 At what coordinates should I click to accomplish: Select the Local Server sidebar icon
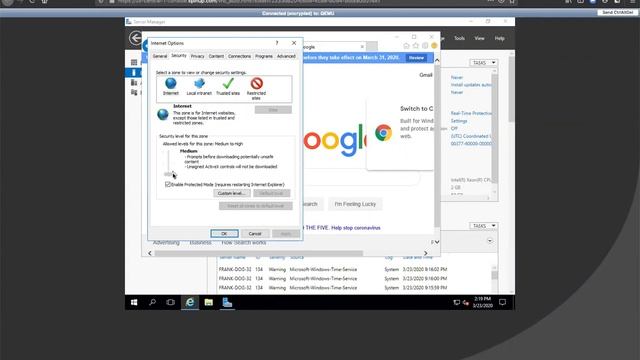pos(134,73)
